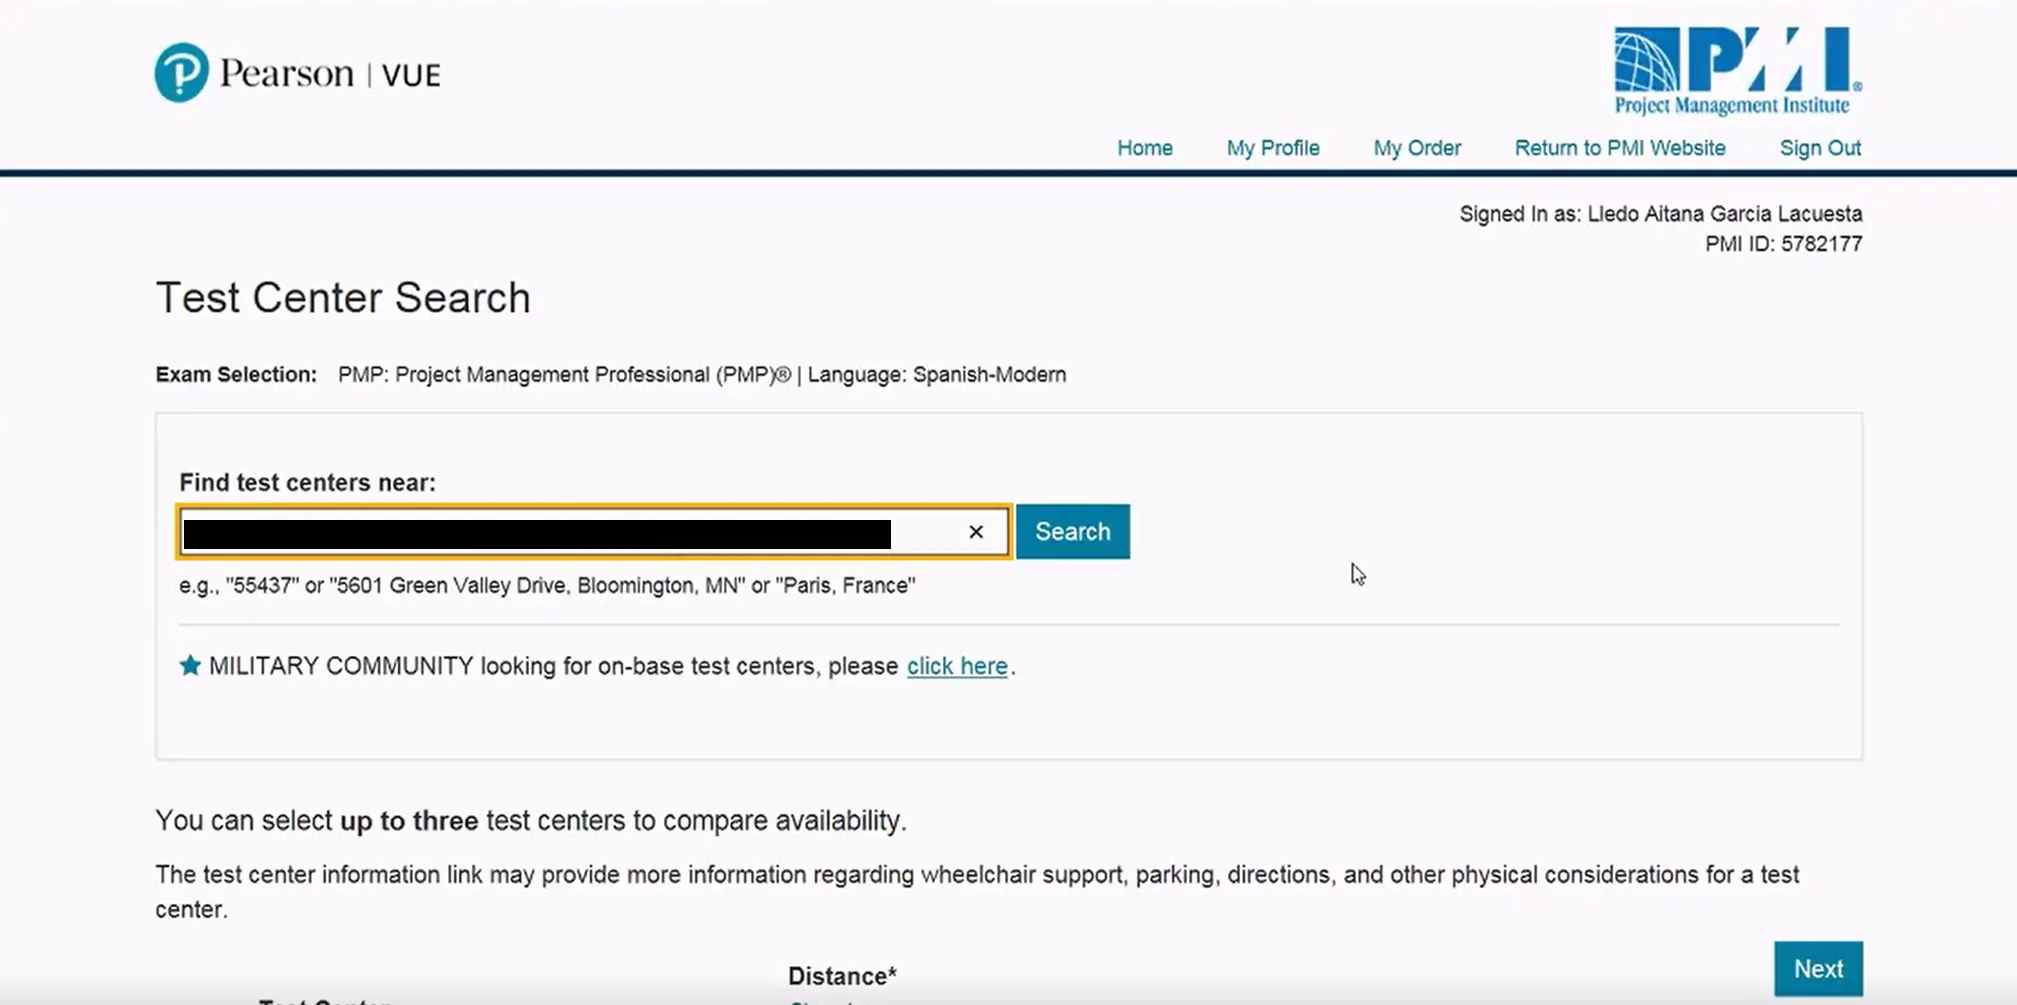Click the Test Center Search page heading
This screenshot has height=1005, width=2017.
pos(343,298)
